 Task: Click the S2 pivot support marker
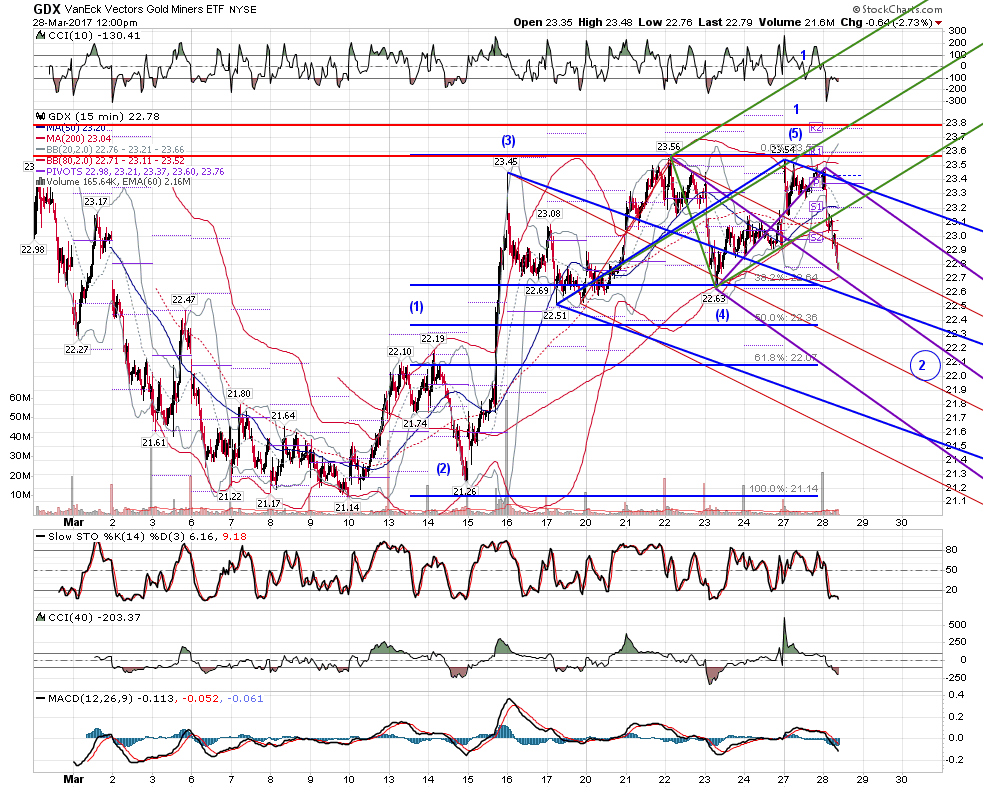815,237
